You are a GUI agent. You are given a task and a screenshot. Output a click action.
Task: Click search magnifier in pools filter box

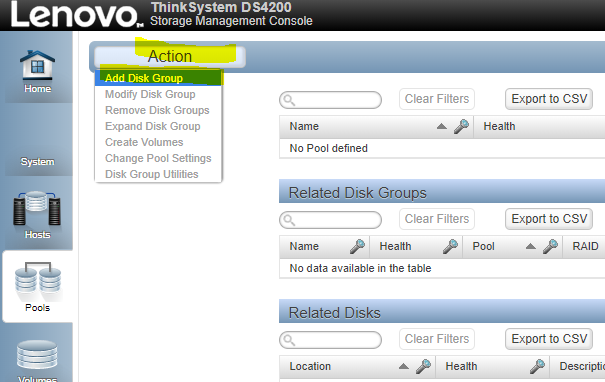click(x=289, y=100)
